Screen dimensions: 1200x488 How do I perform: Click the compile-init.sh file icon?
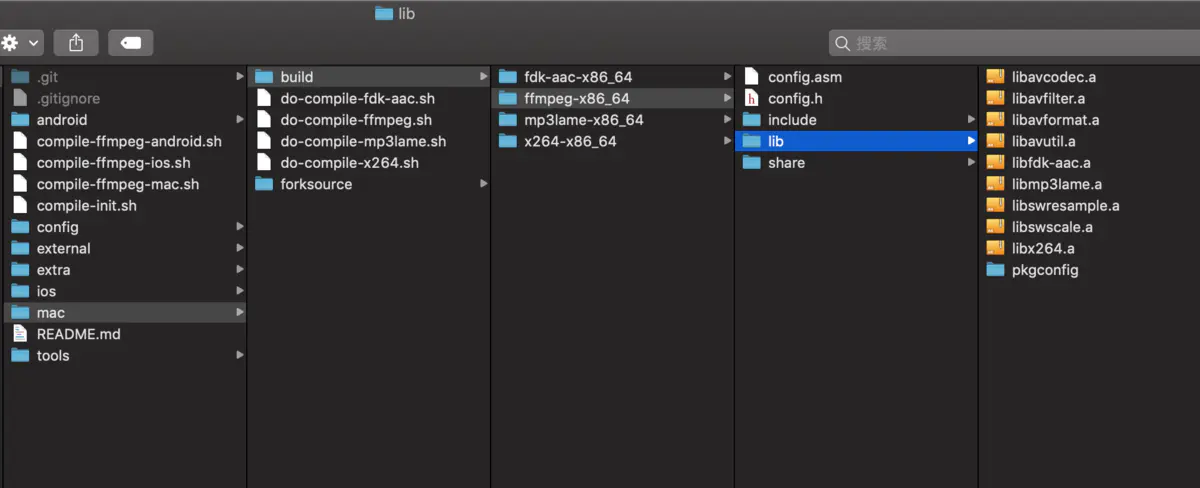coord(20,206)
